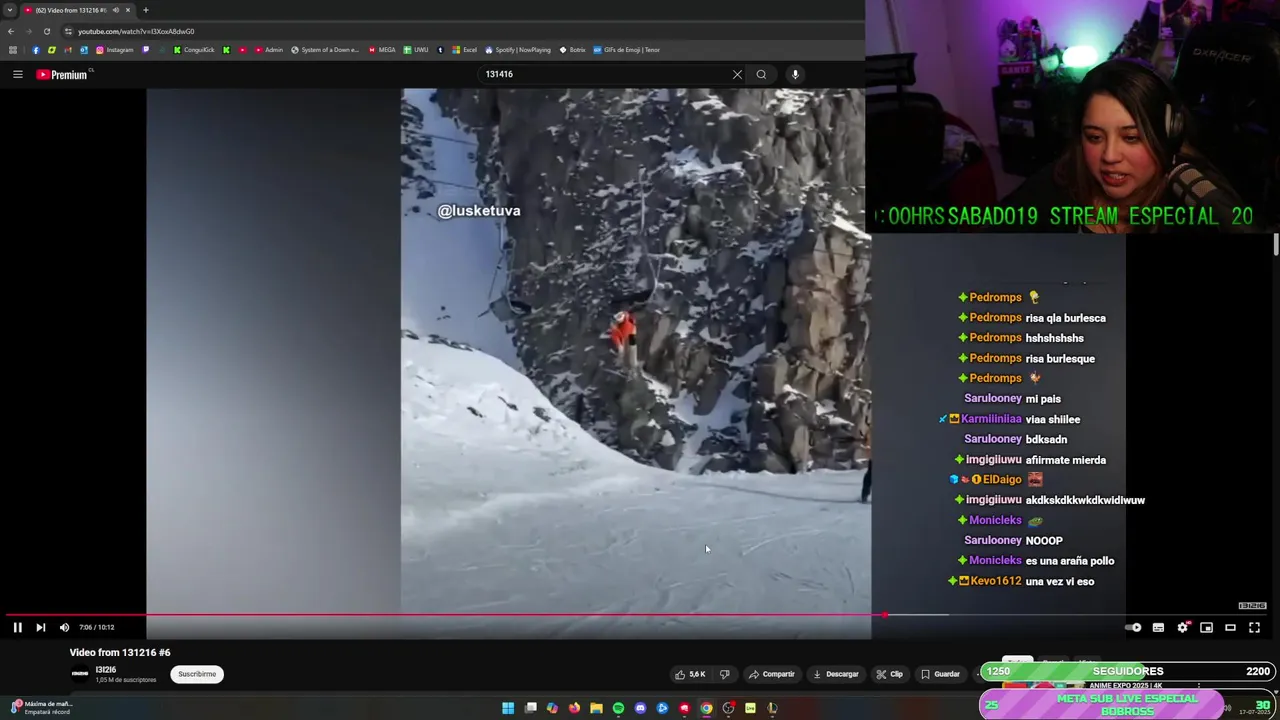Image resolution: width=1280 pixels, height=720 pixels.
Task: Click chat message 'es una araña pollo'
Action: coord(1070,561)
